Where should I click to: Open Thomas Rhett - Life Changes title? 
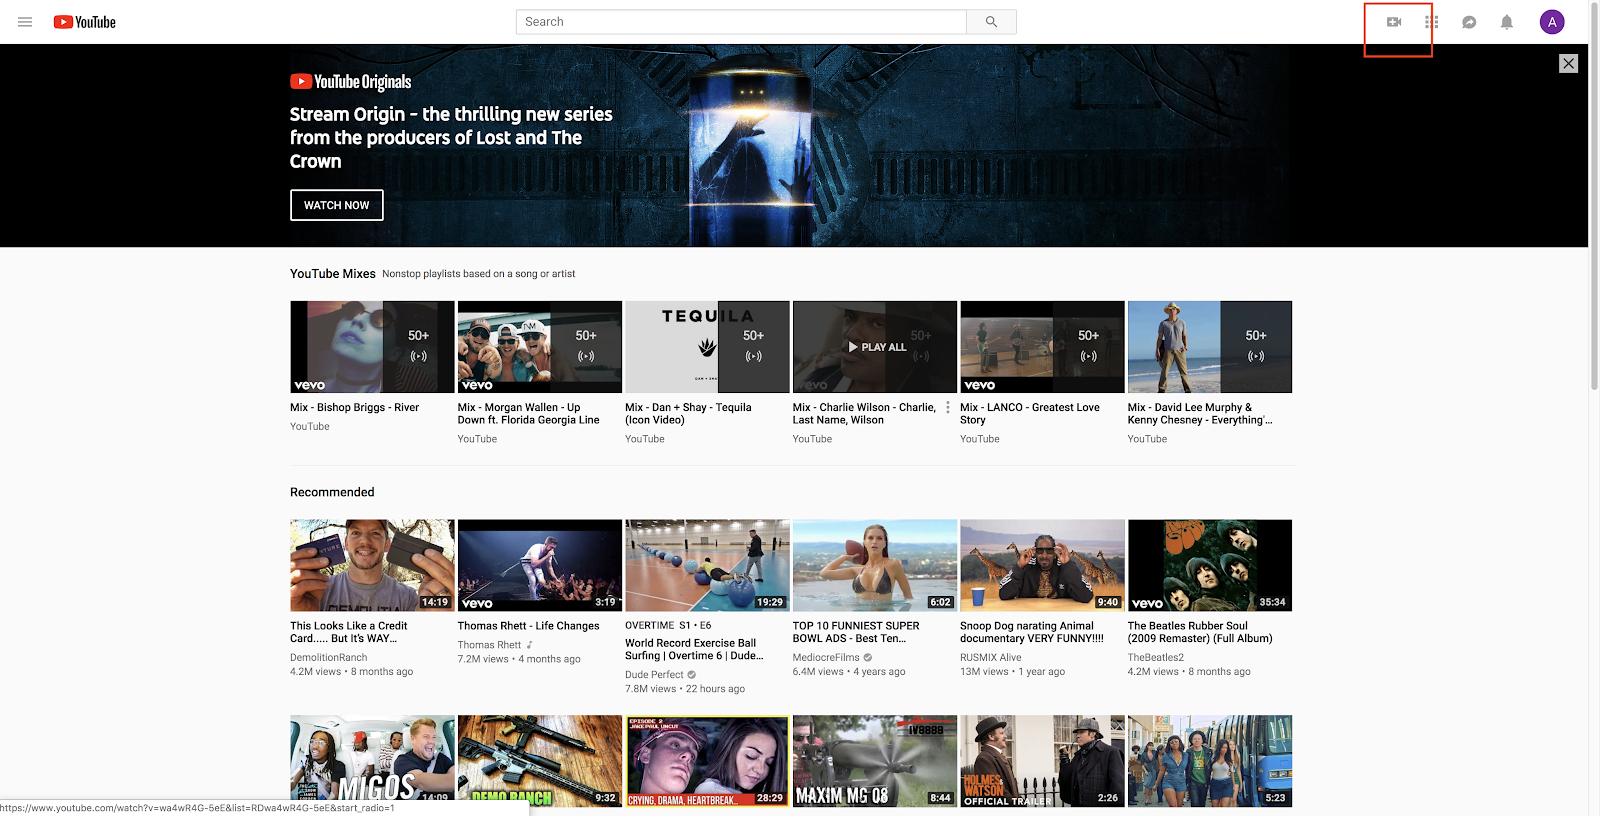(529, 626)
